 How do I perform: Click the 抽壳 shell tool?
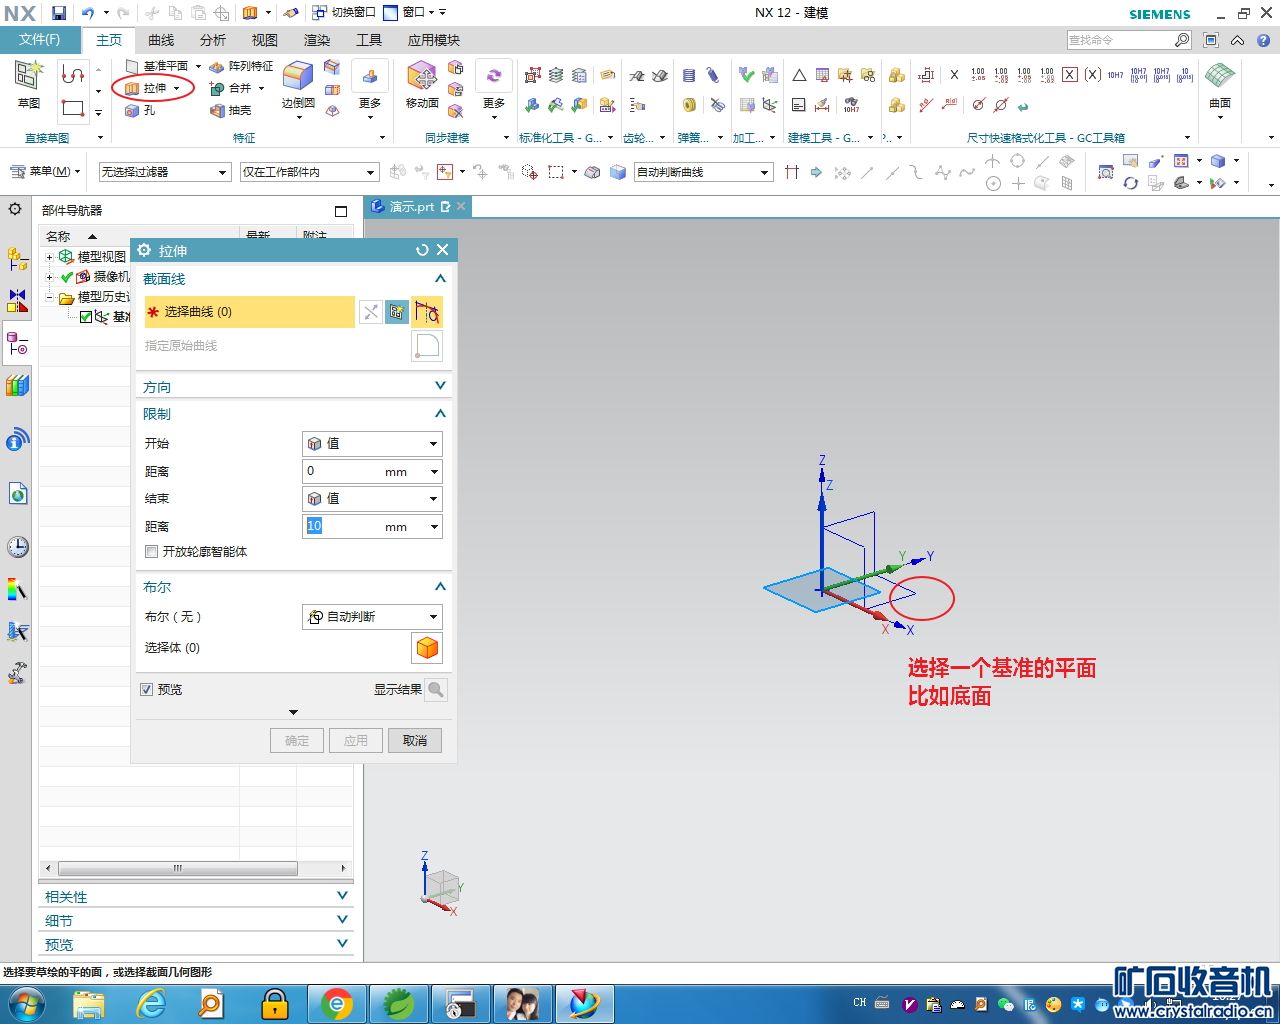pos(231,110)
